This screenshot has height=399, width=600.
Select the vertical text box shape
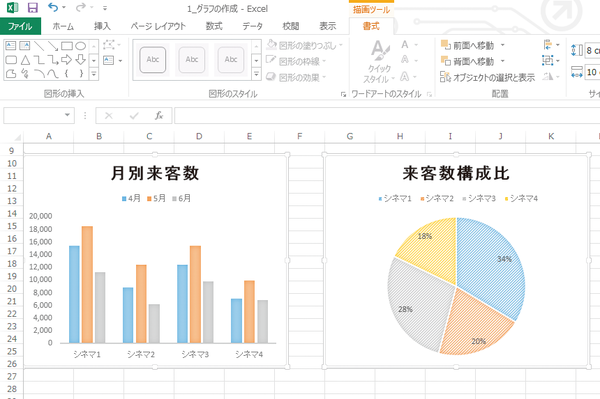coord(25,46)
